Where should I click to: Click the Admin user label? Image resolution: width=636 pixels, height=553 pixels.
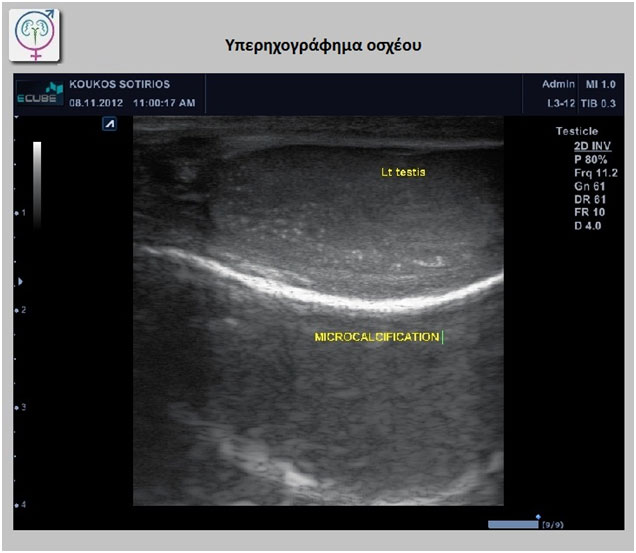(x=559, y=84)
